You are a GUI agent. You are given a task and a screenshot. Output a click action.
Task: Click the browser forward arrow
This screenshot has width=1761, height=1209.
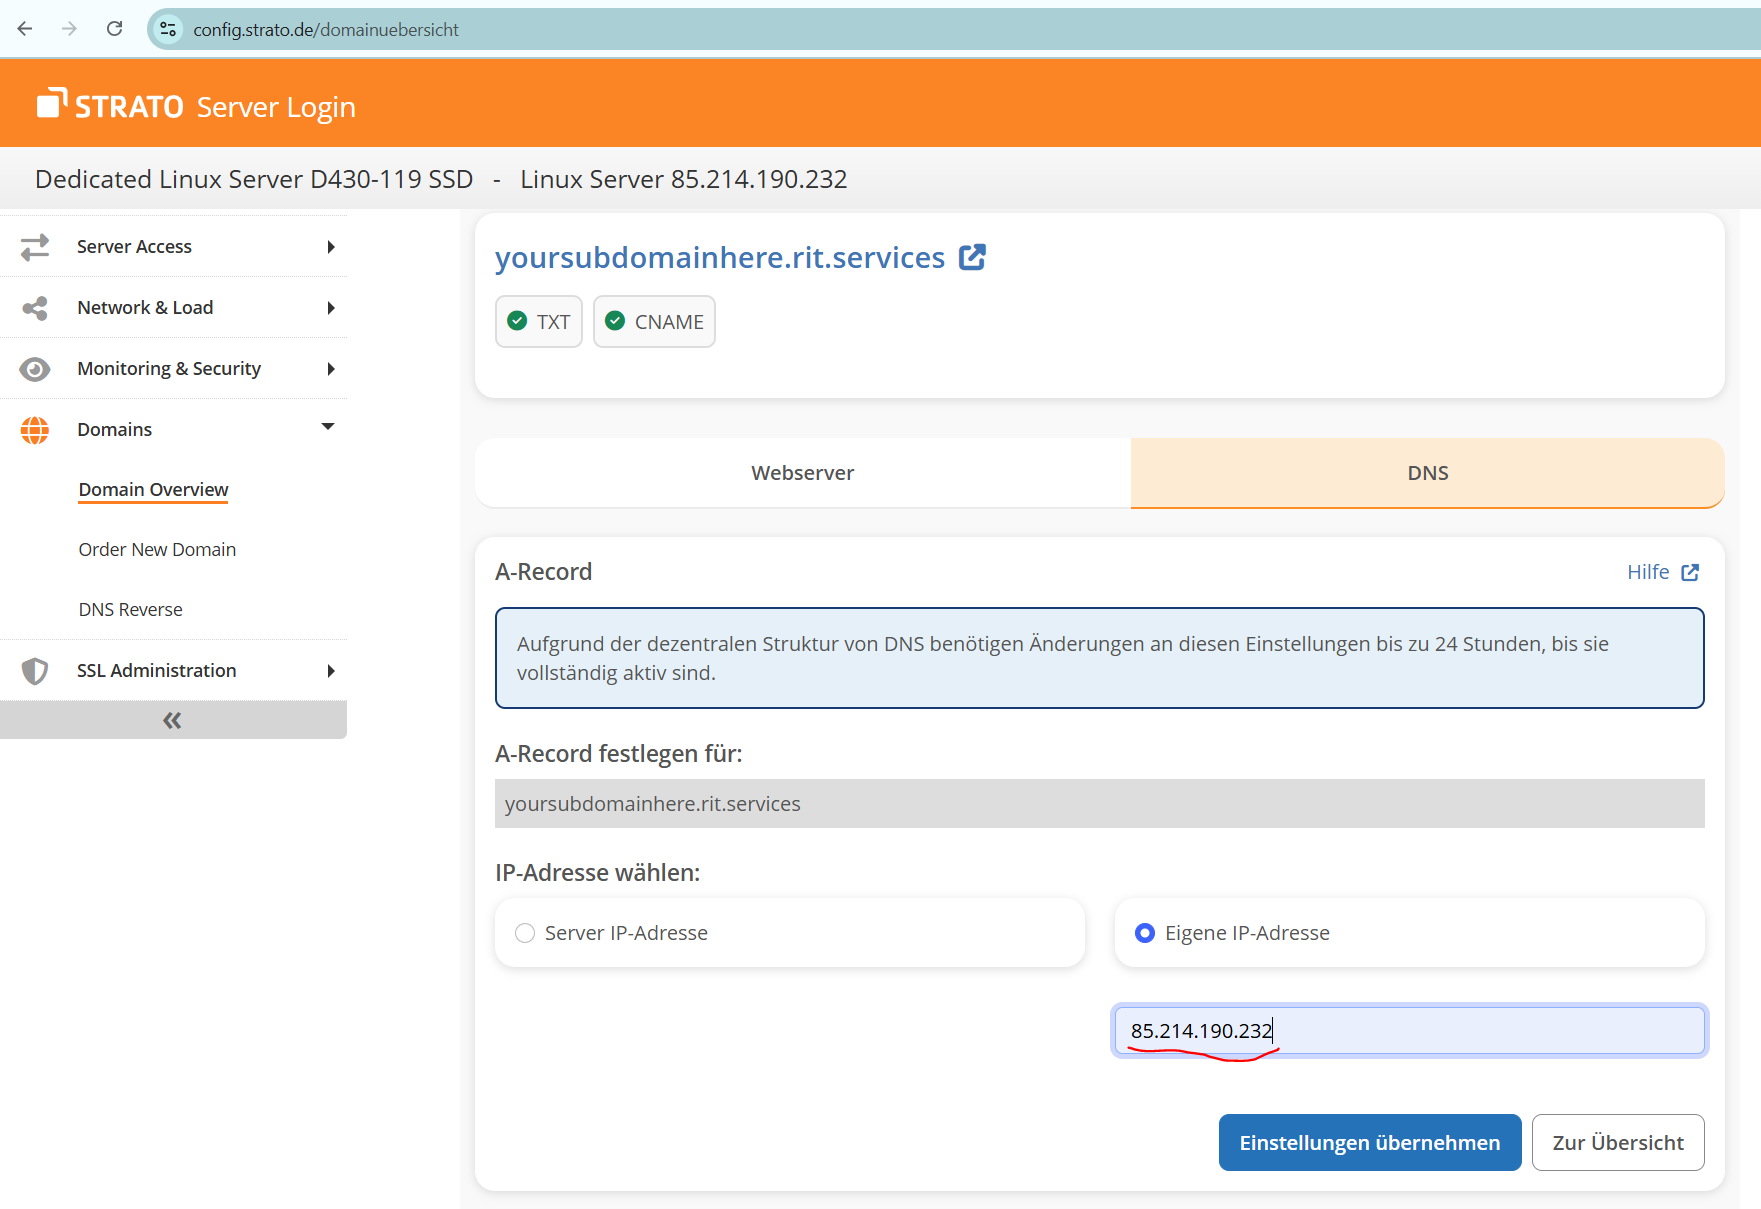point(69,29)
